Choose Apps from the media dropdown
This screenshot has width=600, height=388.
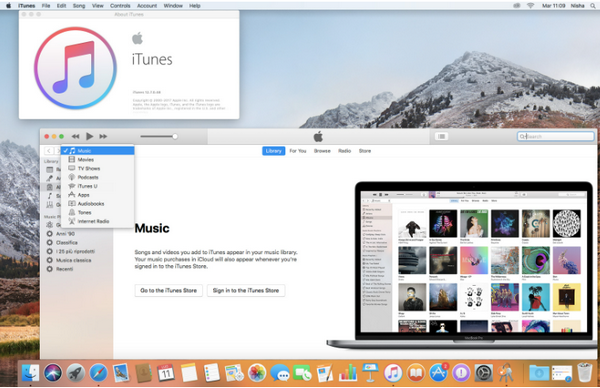click(x=98, y=195)
